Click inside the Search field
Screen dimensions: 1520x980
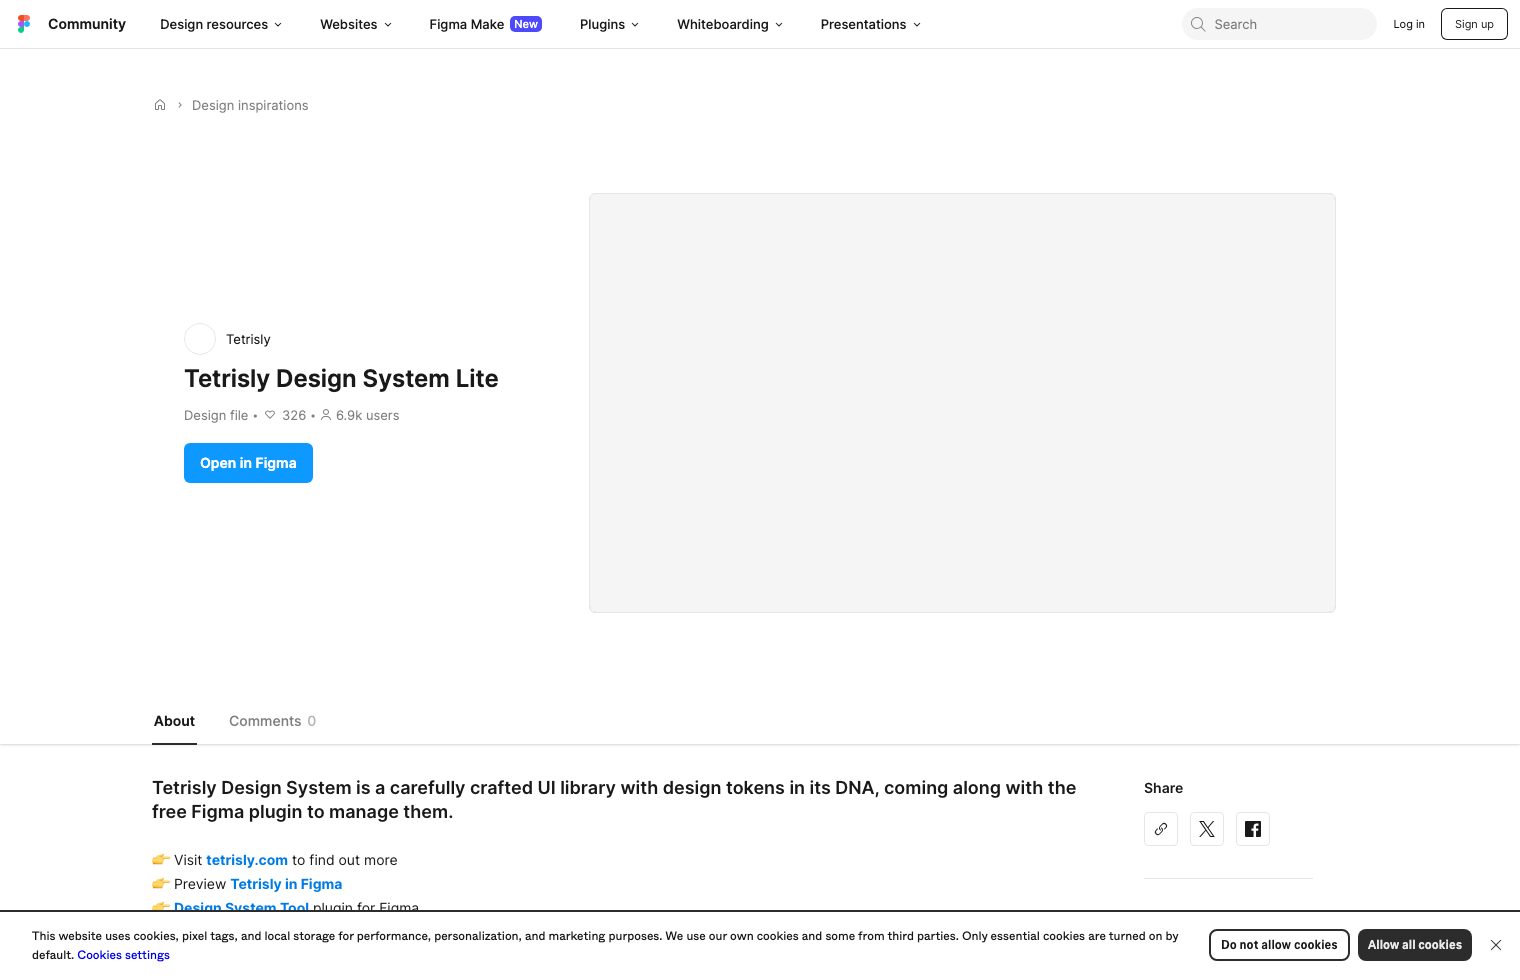pos(1280,24)
